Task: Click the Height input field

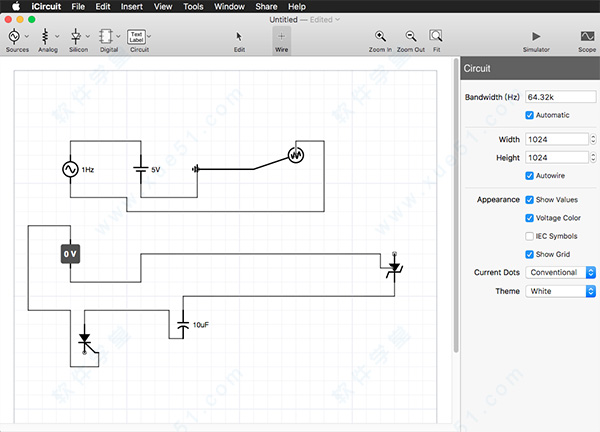Action: pyautogui.click(x=557, y=158)
